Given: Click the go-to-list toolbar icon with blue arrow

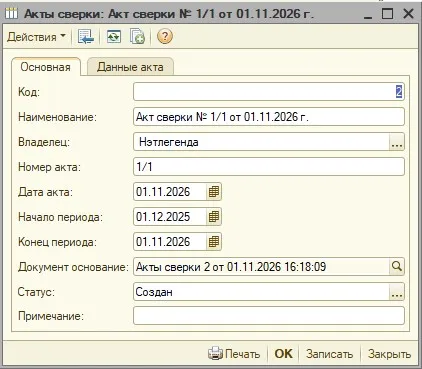Looking at the screenshot, I should (86, 36).
